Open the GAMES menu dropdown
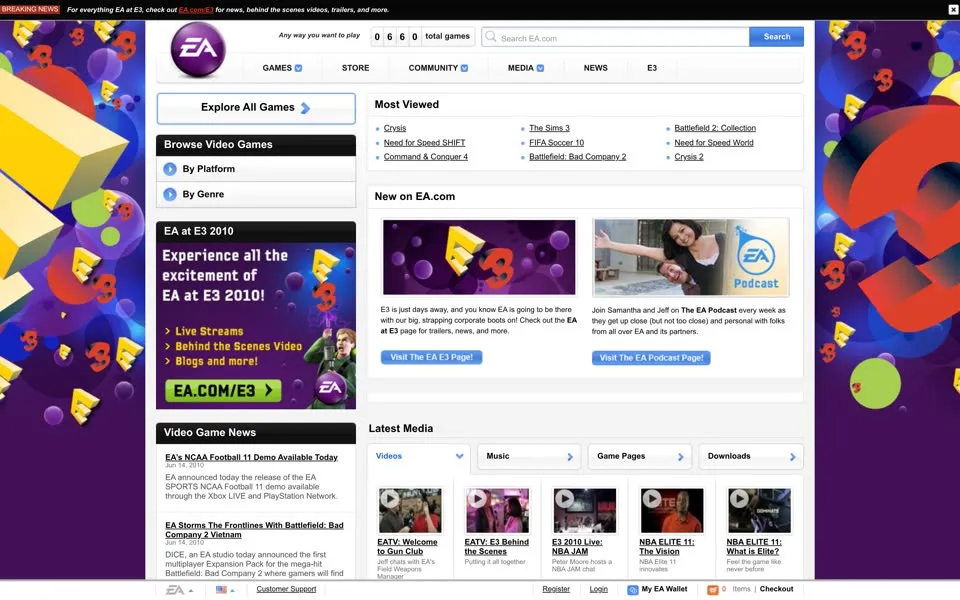The width and height of the screenshot is (960, 600). 298,68
